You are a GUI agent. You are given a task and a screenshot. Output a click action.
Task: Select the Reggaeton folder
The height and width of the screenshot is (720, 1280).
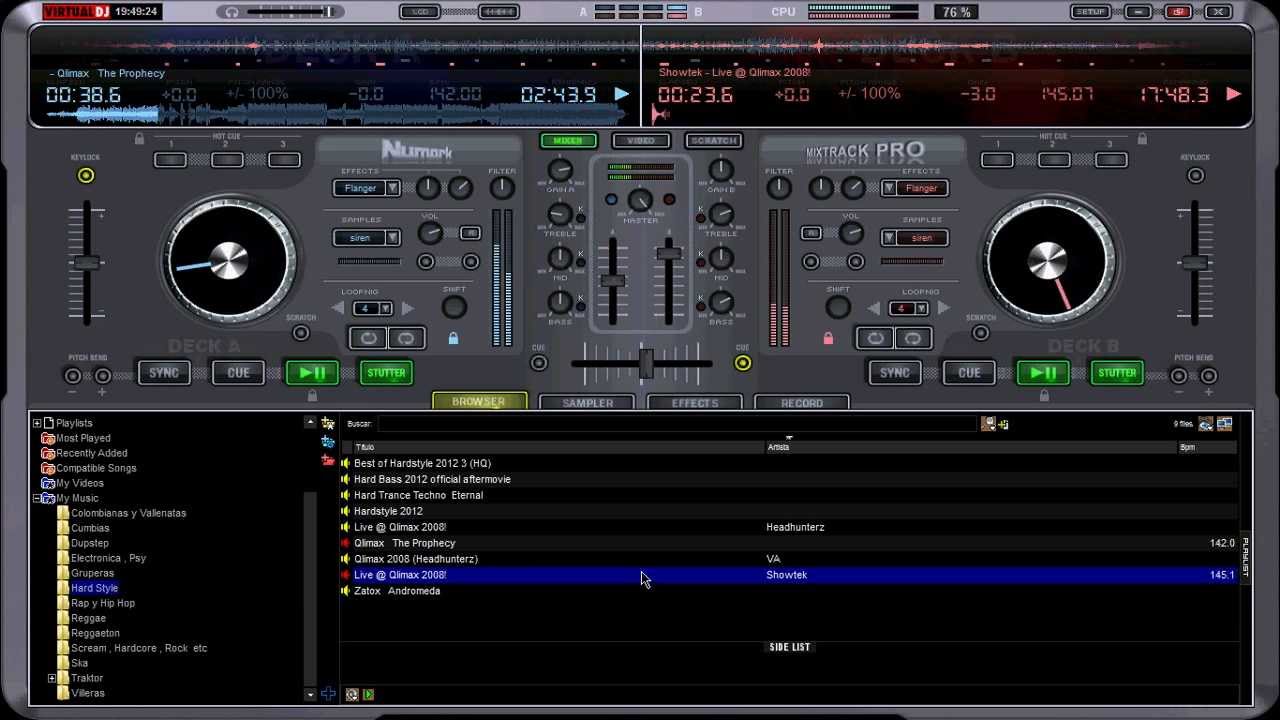click(x=95, y=633)
